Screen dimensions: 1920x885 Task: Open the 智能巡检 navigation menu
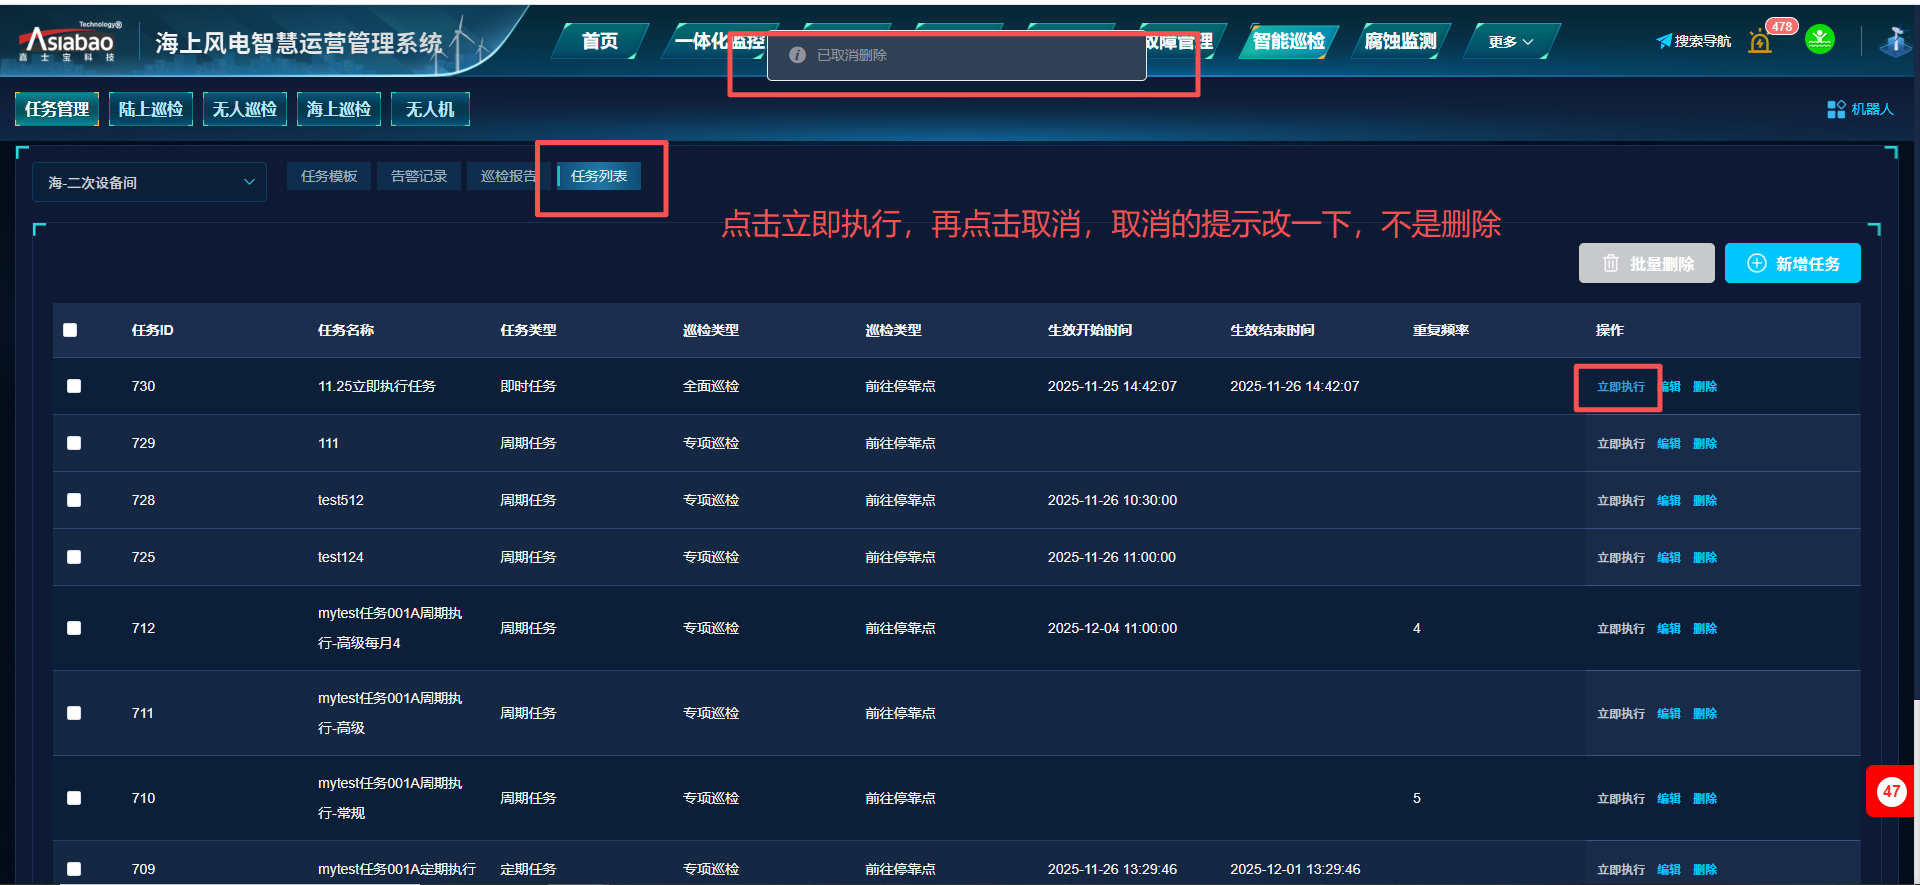tap(1288, 41)
